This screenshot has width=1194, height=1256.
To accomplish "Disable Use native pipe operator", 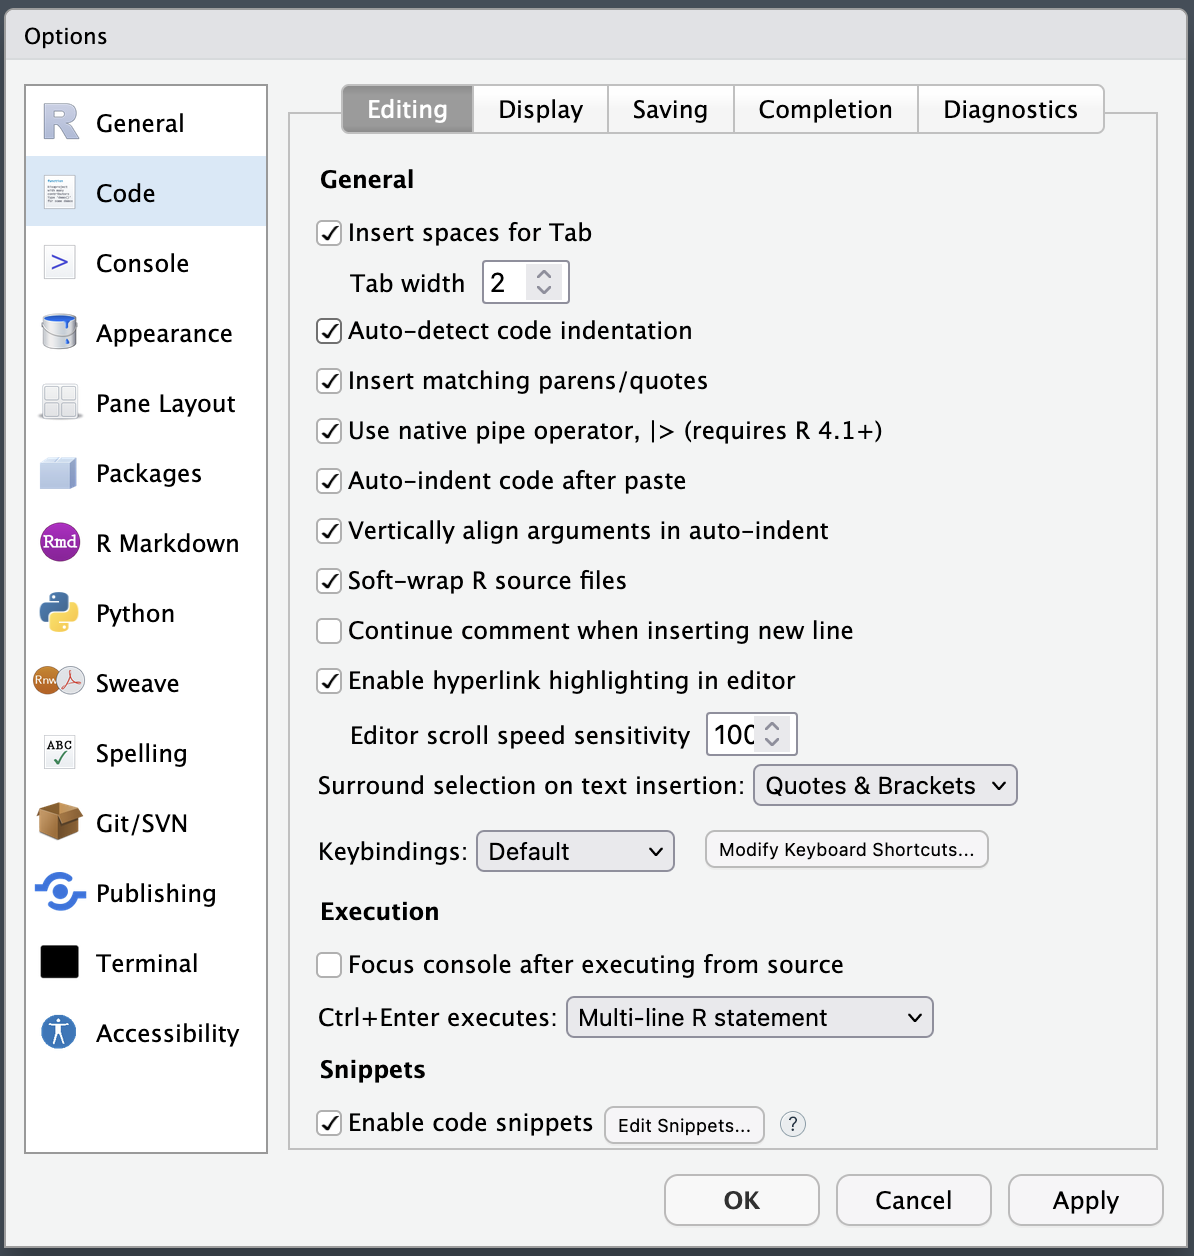I will [329, 431].
